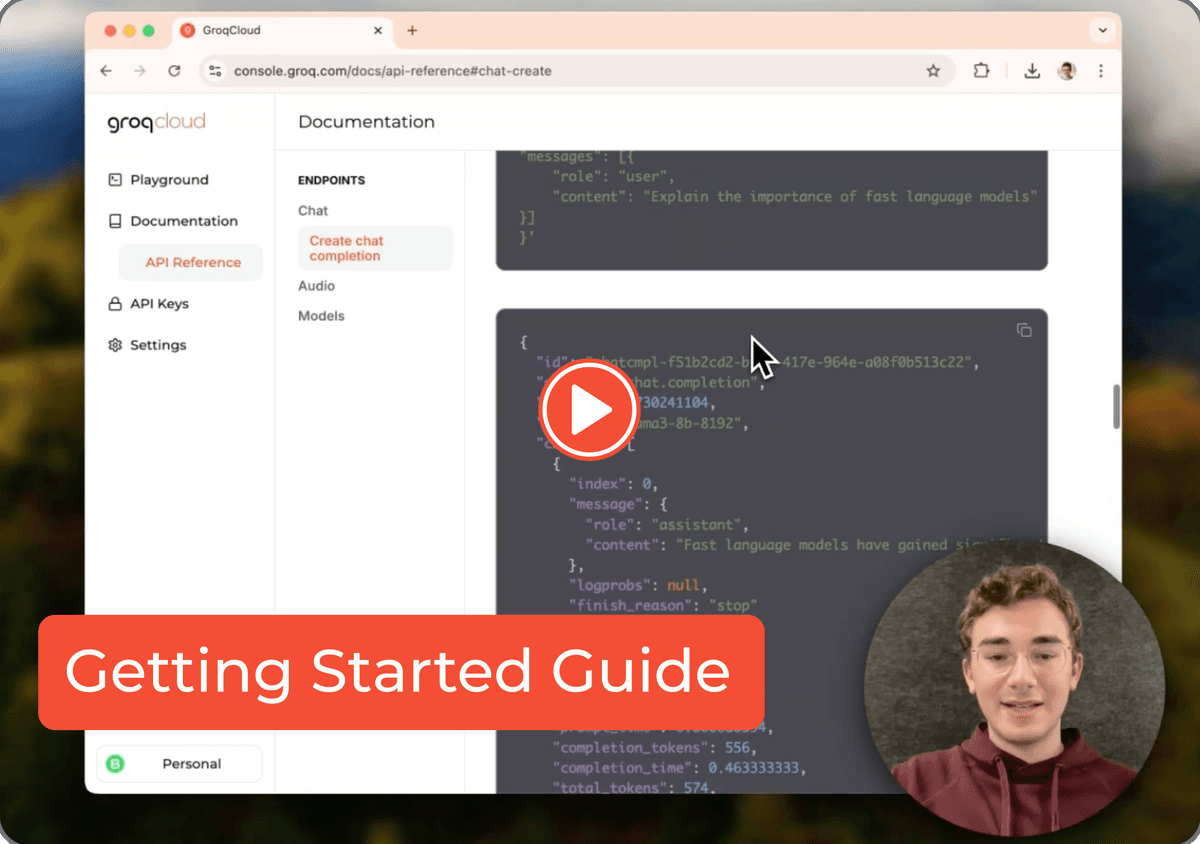Screen dimensions: 1200x844
Task: Open the Chrome three-dot menu
Action: tap(1100, 71)
